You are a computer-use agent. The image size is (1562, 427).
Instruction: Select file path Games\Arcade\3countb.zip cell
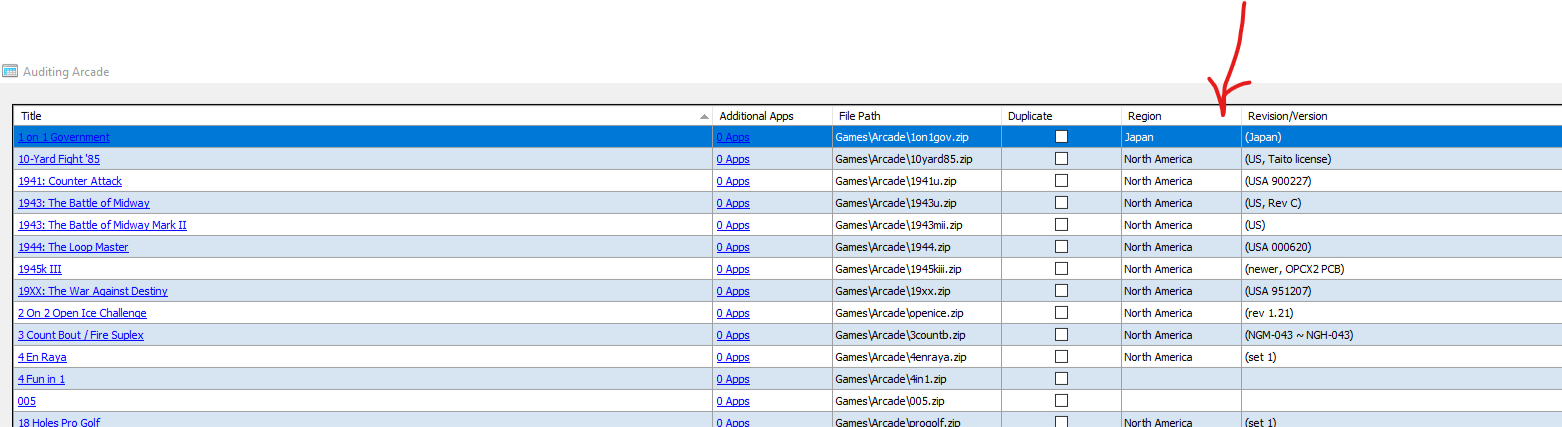917,335
